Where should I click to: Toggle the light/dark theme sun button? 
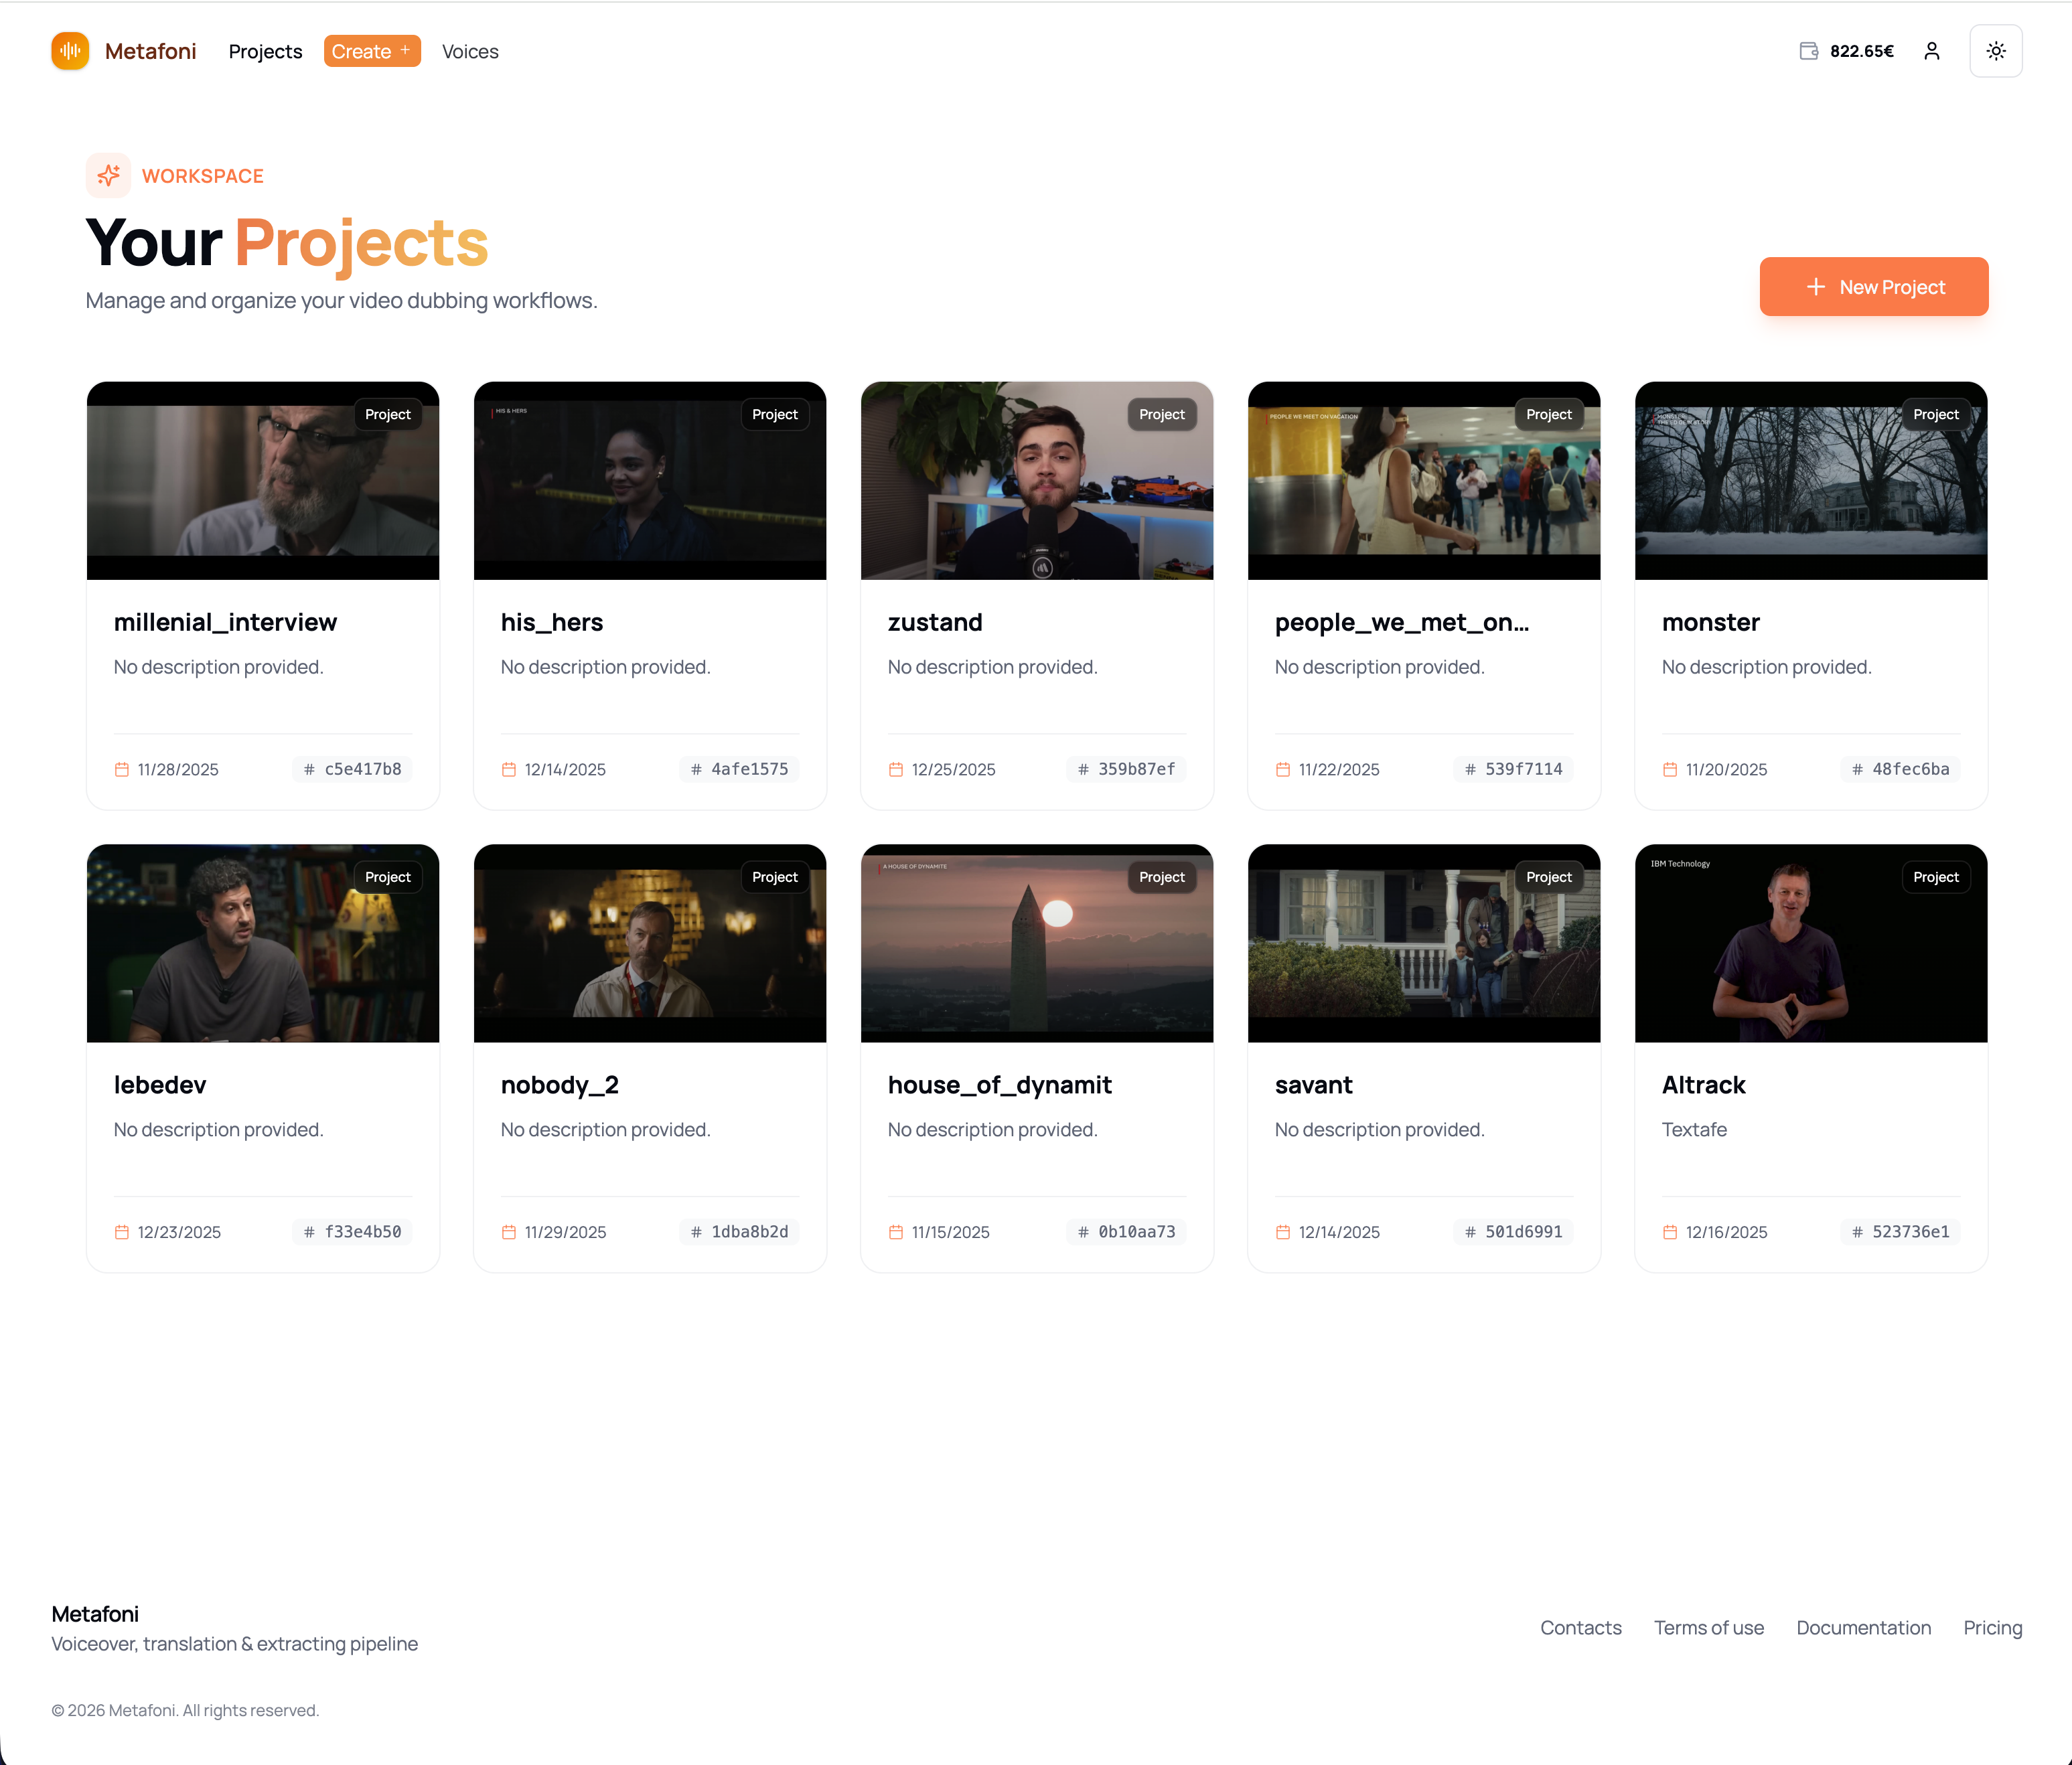(1995, 51)
